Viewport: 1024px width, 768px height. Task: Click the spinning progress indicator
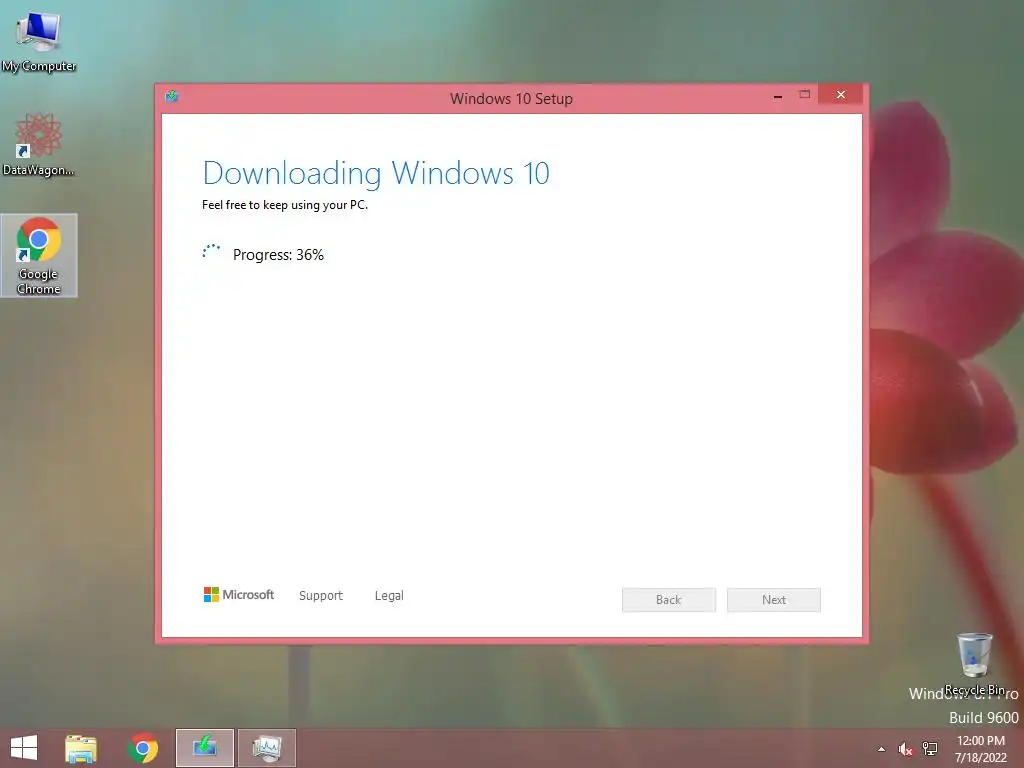tap(211, 253)
